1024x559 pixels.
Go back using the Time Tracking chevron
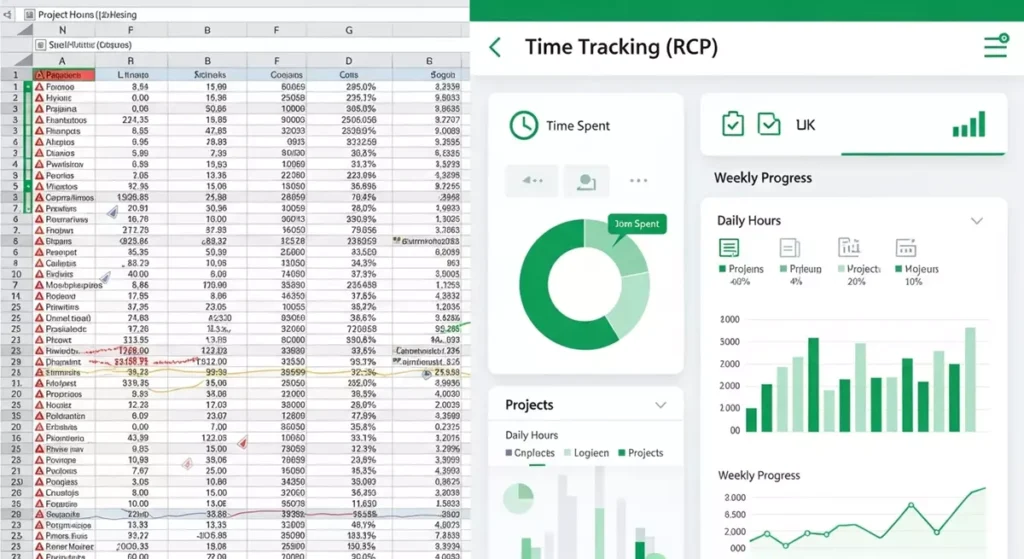(x=495, y=47)
